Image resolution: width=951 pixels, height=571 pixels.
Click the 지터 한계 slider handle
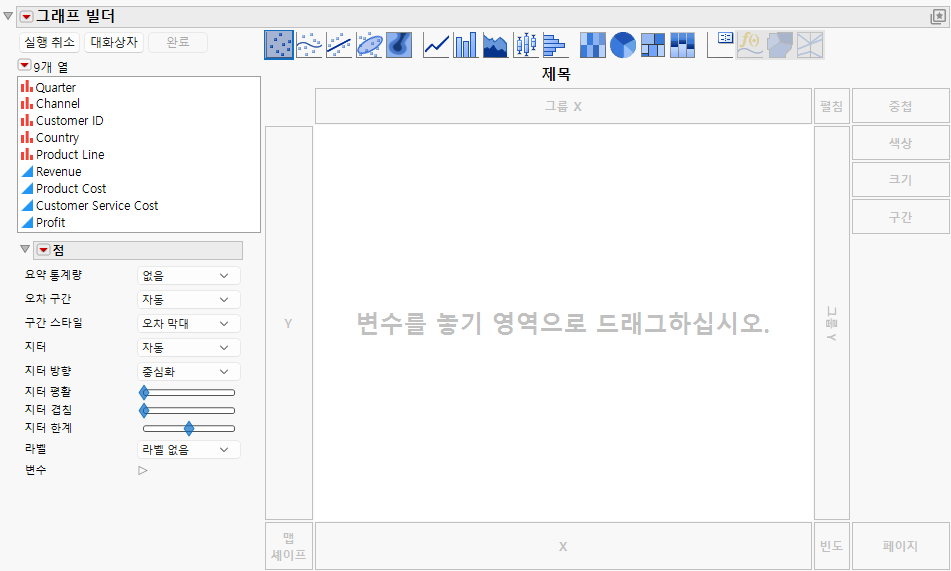coord(189,428)
